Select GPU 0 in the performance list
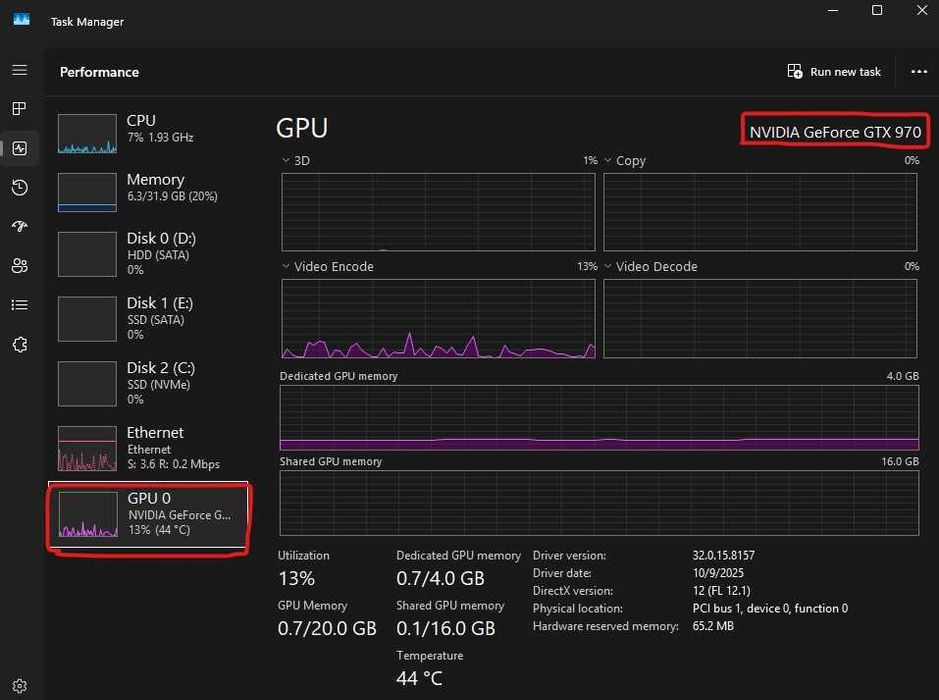The width and height of the screenshot is (939, 700). coord(148,514)
